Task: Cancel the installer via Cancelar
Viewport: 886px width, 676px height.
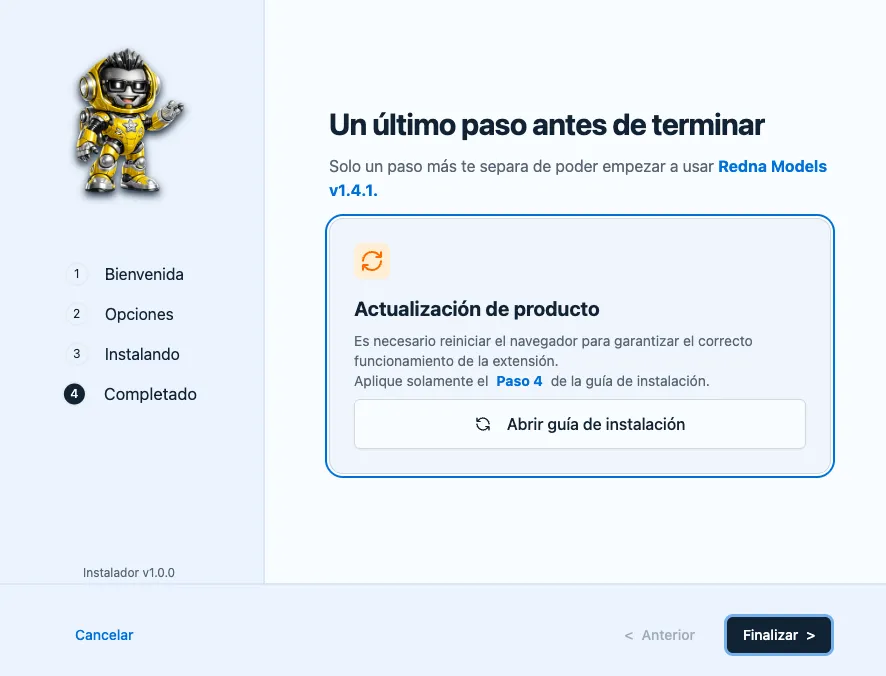Action: click(x=105, y=635)
